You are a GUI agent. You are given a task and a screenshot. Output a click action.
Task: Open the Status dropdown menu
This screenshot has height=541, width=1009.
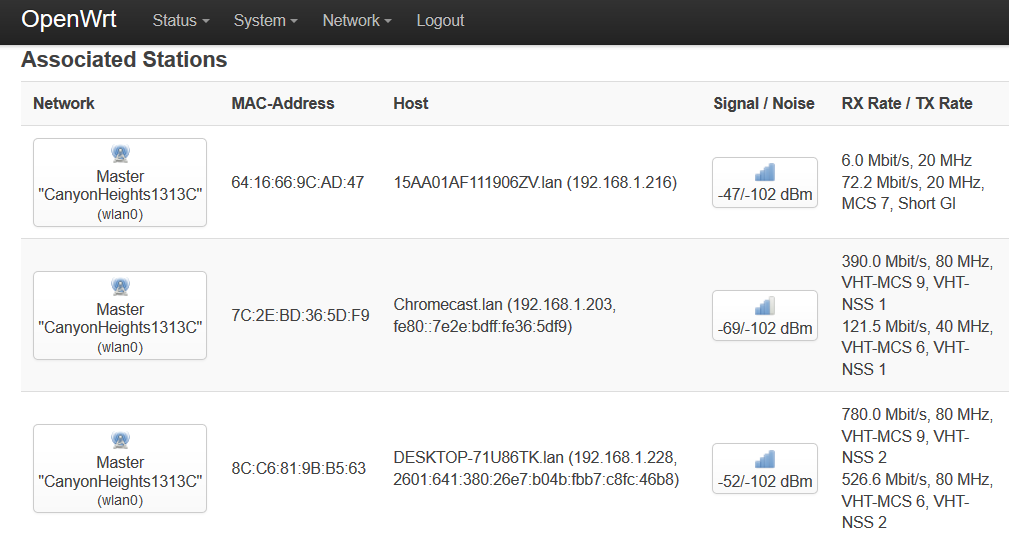coord(181,20)
